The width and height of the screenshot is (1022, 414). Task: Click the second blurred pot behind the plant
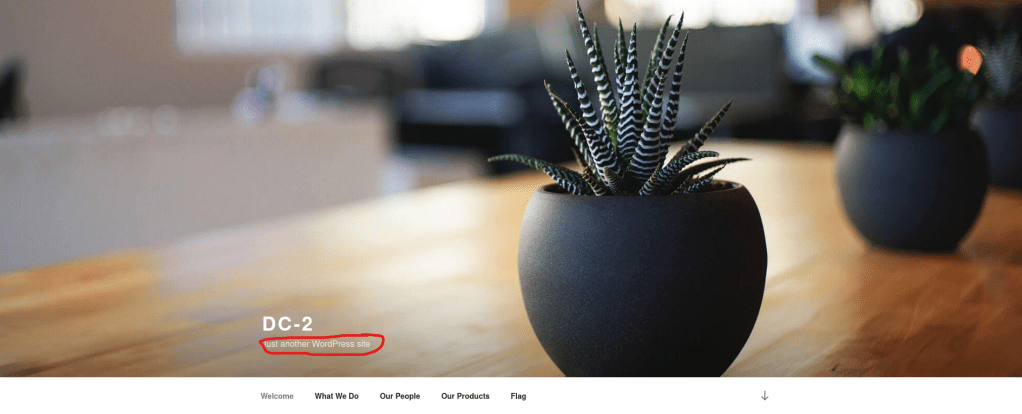click(911, 189)
